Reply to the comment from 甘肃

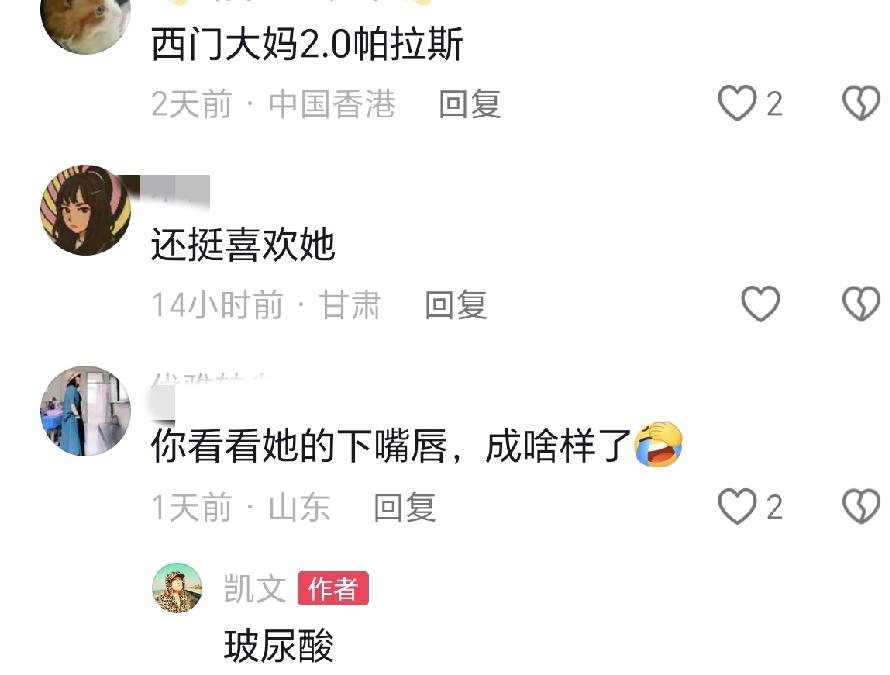coord(456,305)
